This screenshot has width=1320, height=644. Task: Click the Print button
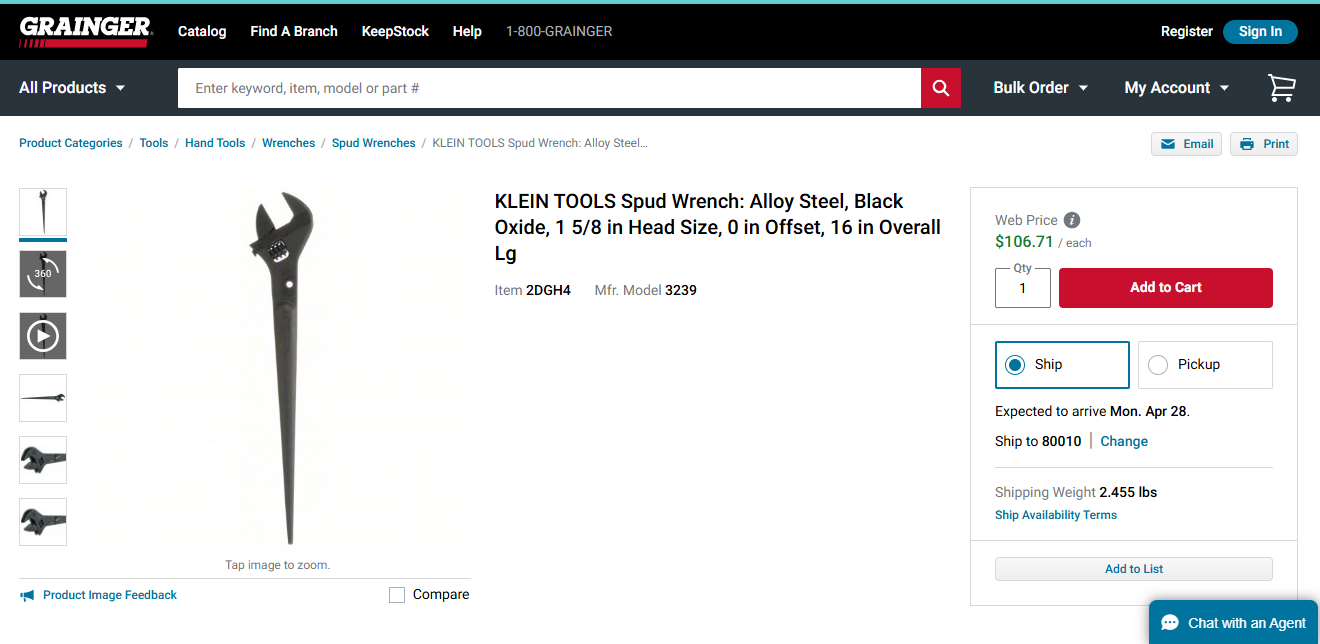1264,144
